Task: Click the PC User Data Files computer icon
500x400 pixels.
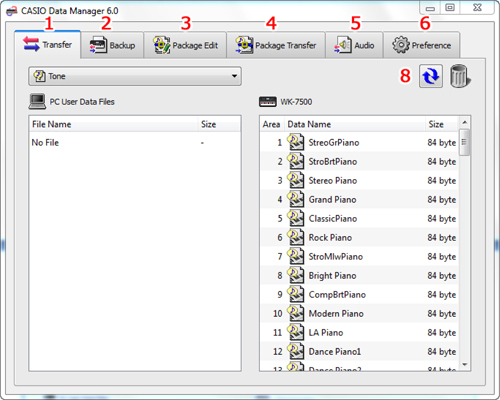Action: pos(37,101)
